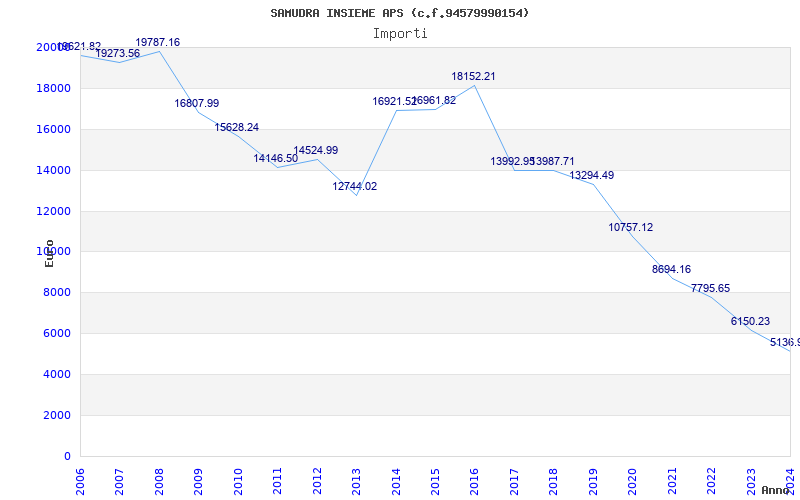The height and width of the screenshot is (500, 800).
Task: Select the 8694.16 data label
Action: coord(671,269)
